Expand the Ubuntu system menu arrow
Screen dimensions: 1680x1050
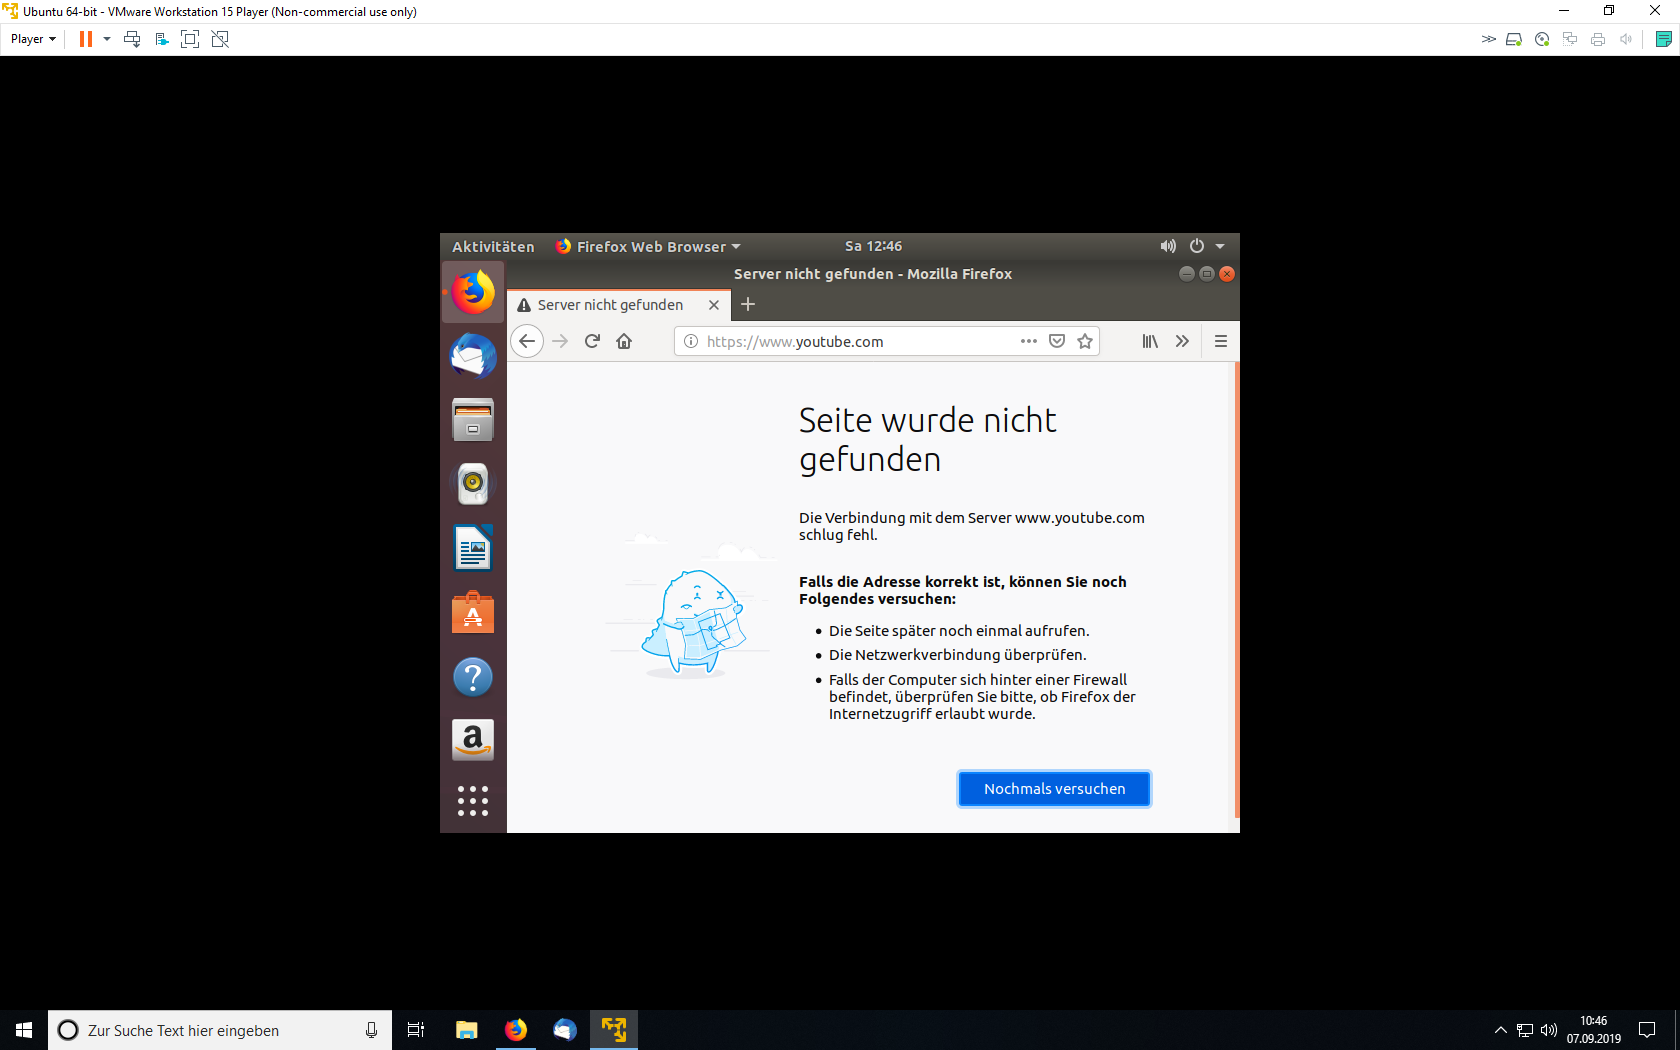click(1220, 246)
